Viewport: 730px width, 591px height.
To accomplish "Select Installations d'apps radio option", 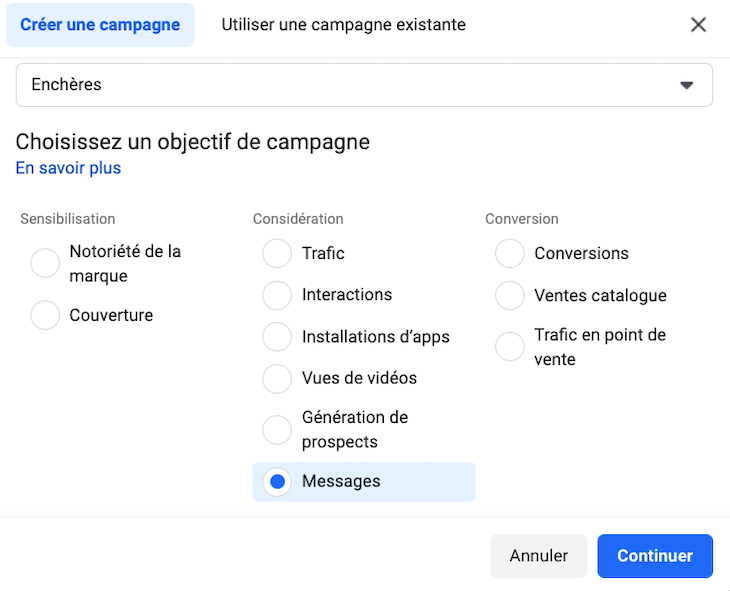I will click(x=277, y=337).
